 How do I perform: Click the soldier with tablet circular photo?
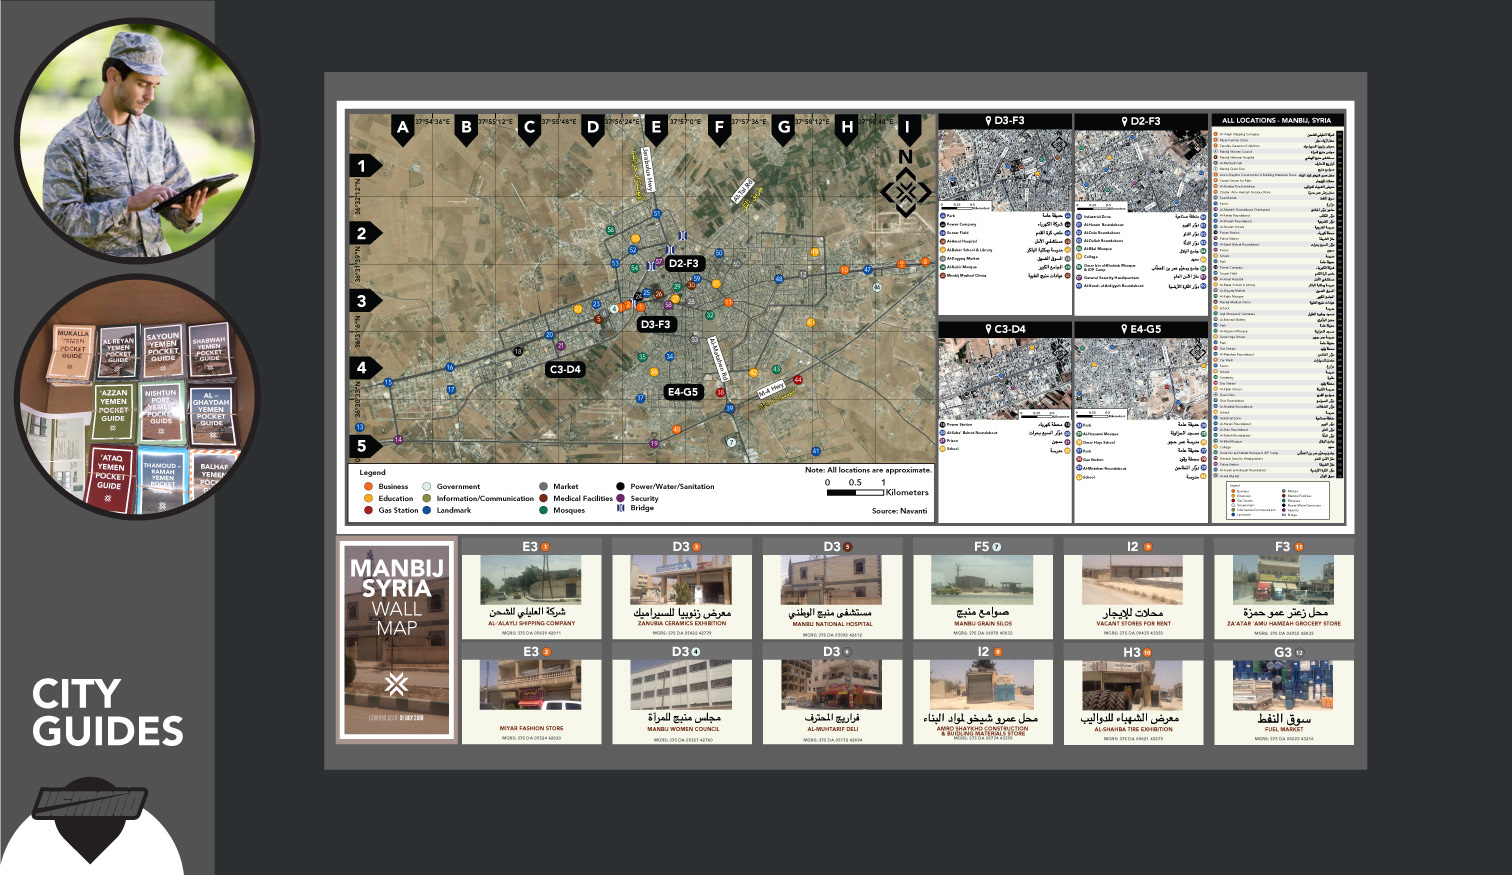[135, 140]
